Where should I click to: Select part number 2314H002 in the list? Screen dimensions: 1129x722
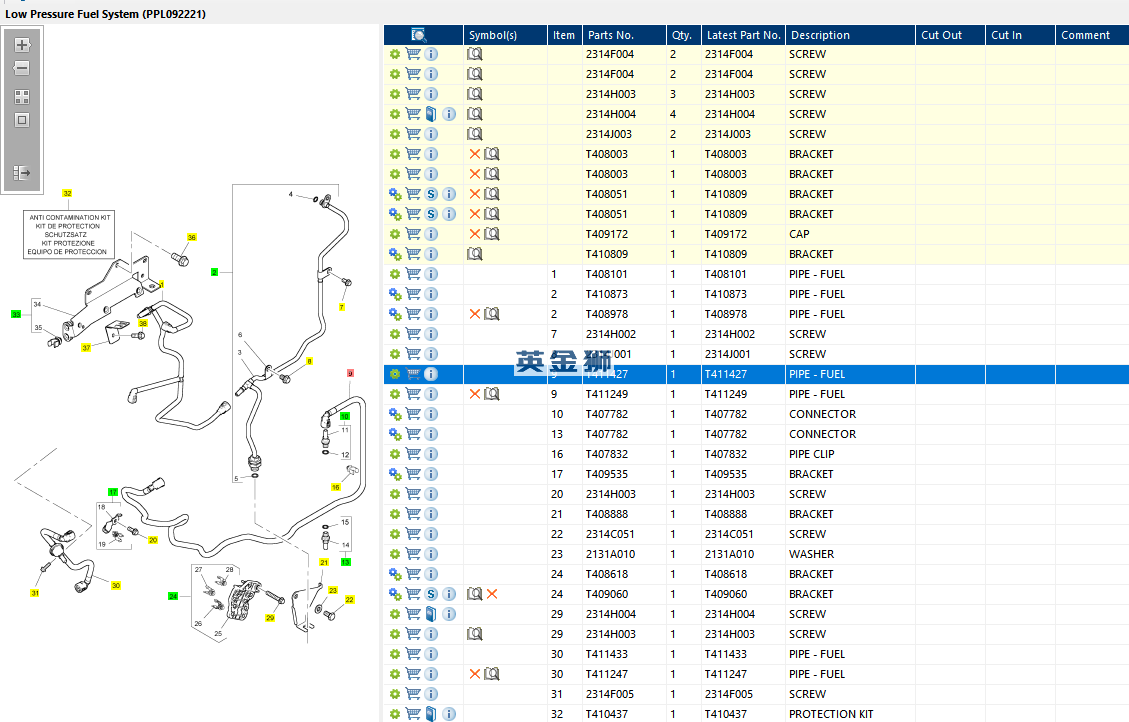pyautogui.click(x=611, y=334)
